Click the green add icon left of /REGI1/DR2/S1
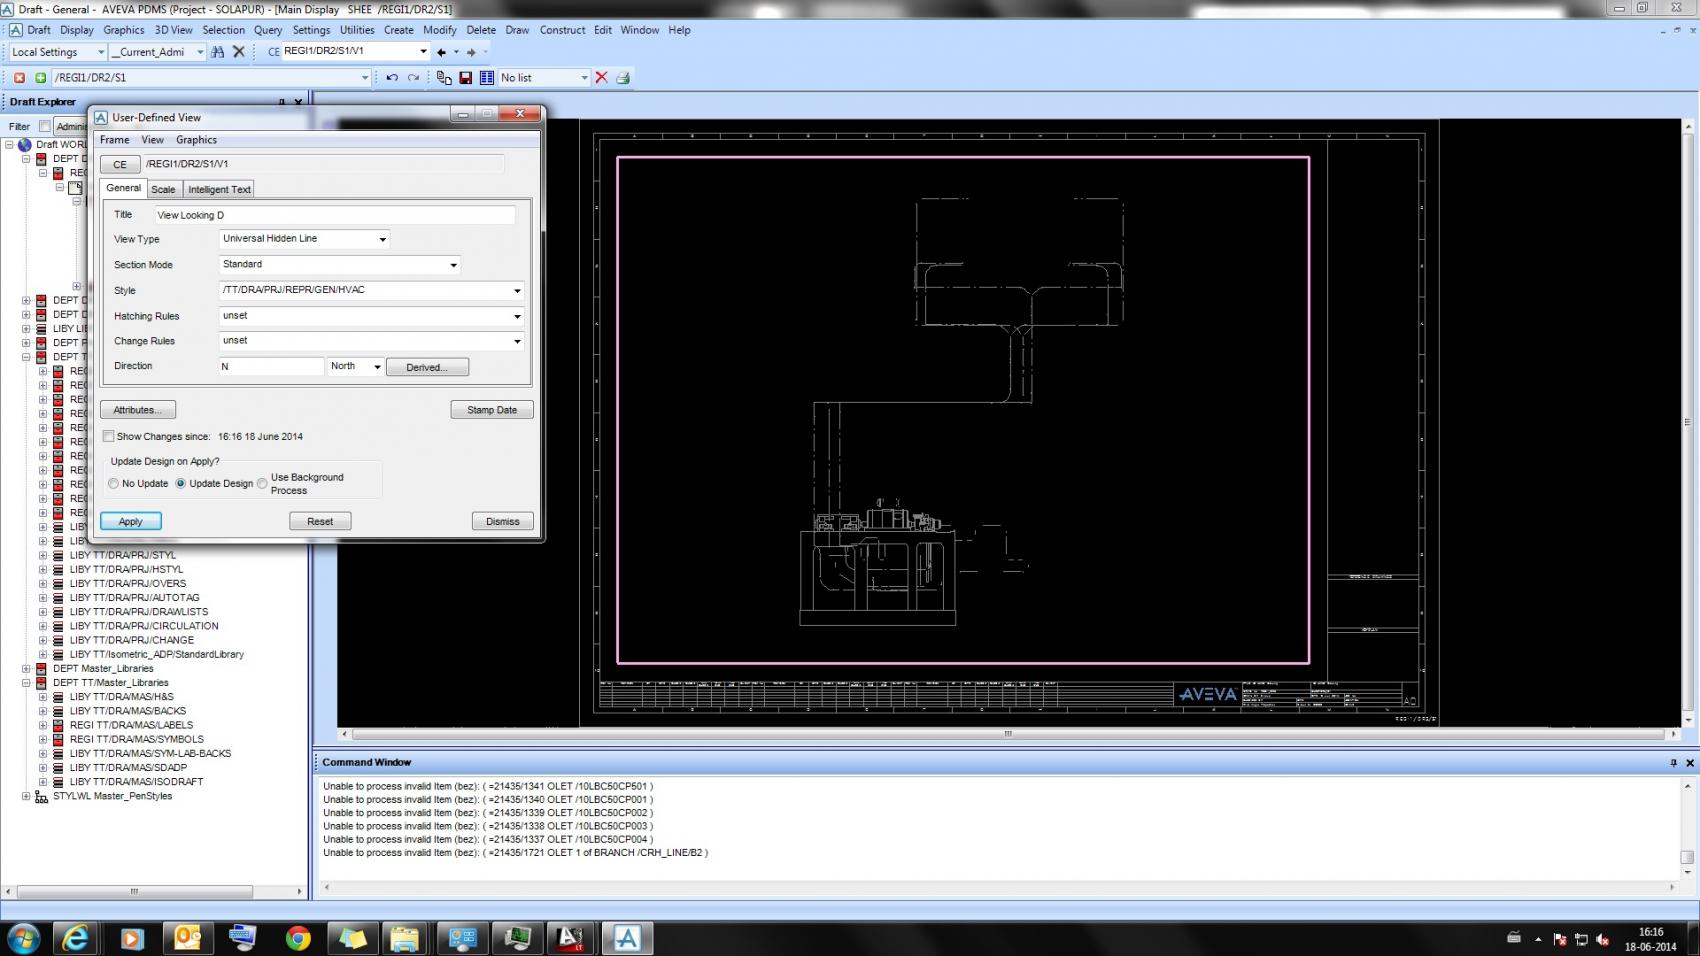The width and height of the screenshot is (1700, 956). point(41,78)
